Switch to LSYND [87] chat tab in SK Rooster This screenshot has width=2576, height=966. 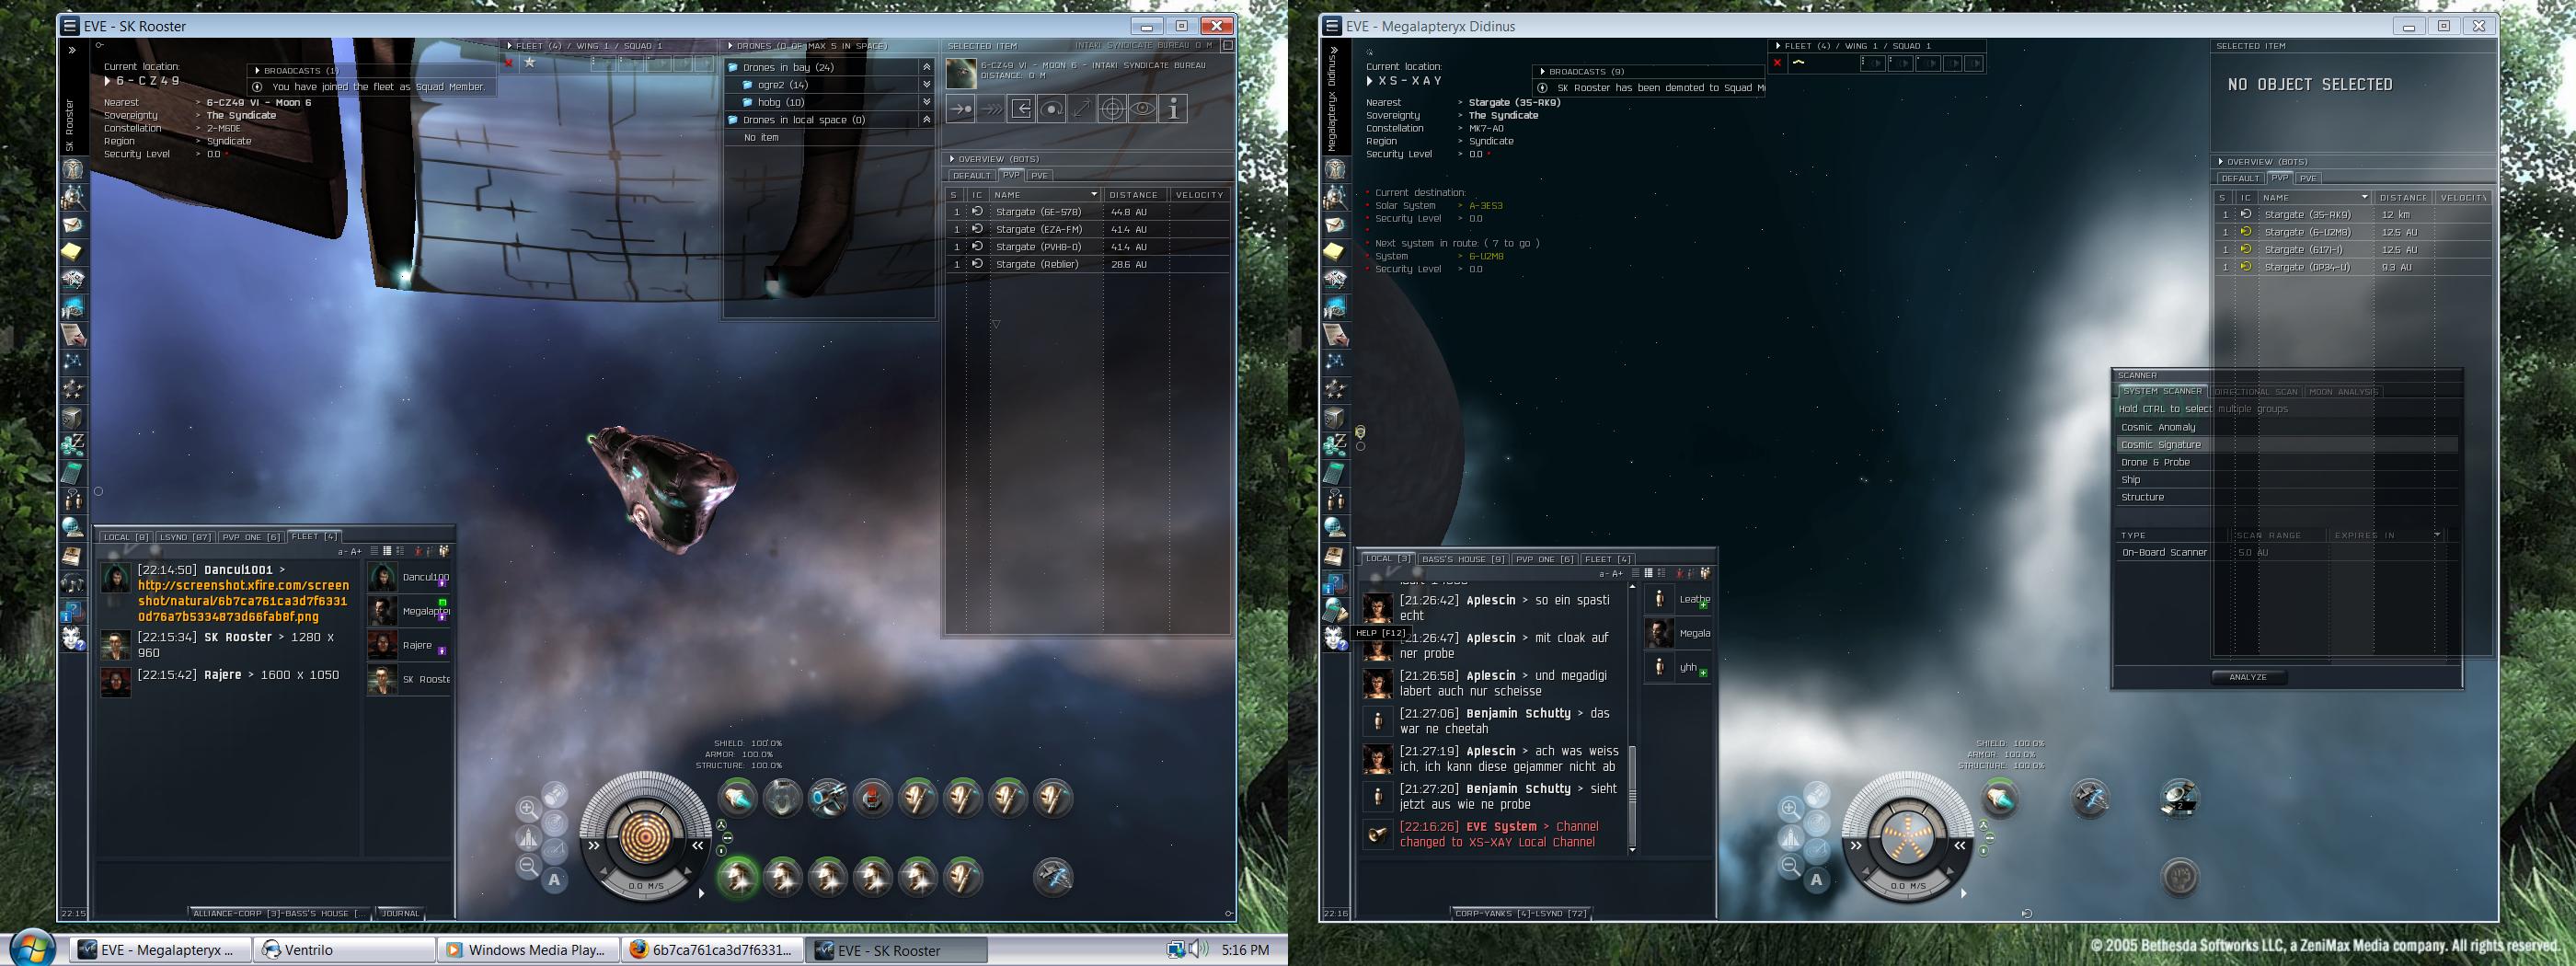(185, 537)
